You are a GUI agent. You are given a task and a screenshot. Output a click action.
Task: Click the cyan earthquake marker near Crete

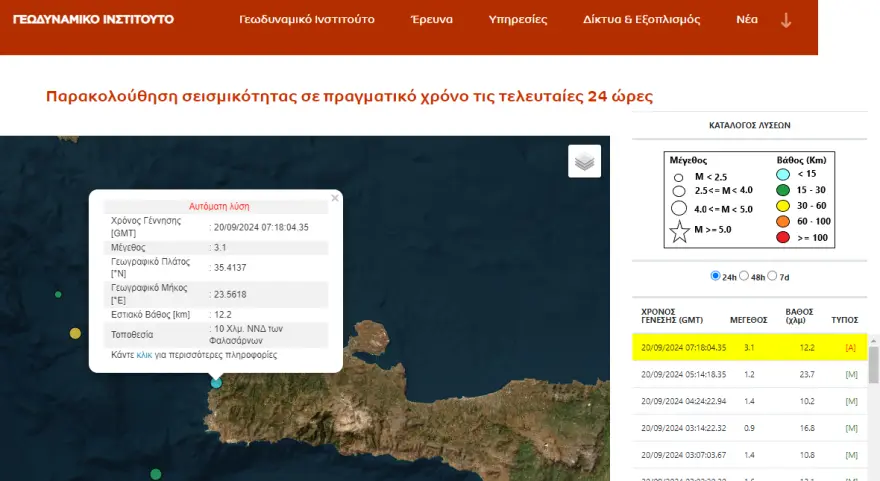(216, 382)
